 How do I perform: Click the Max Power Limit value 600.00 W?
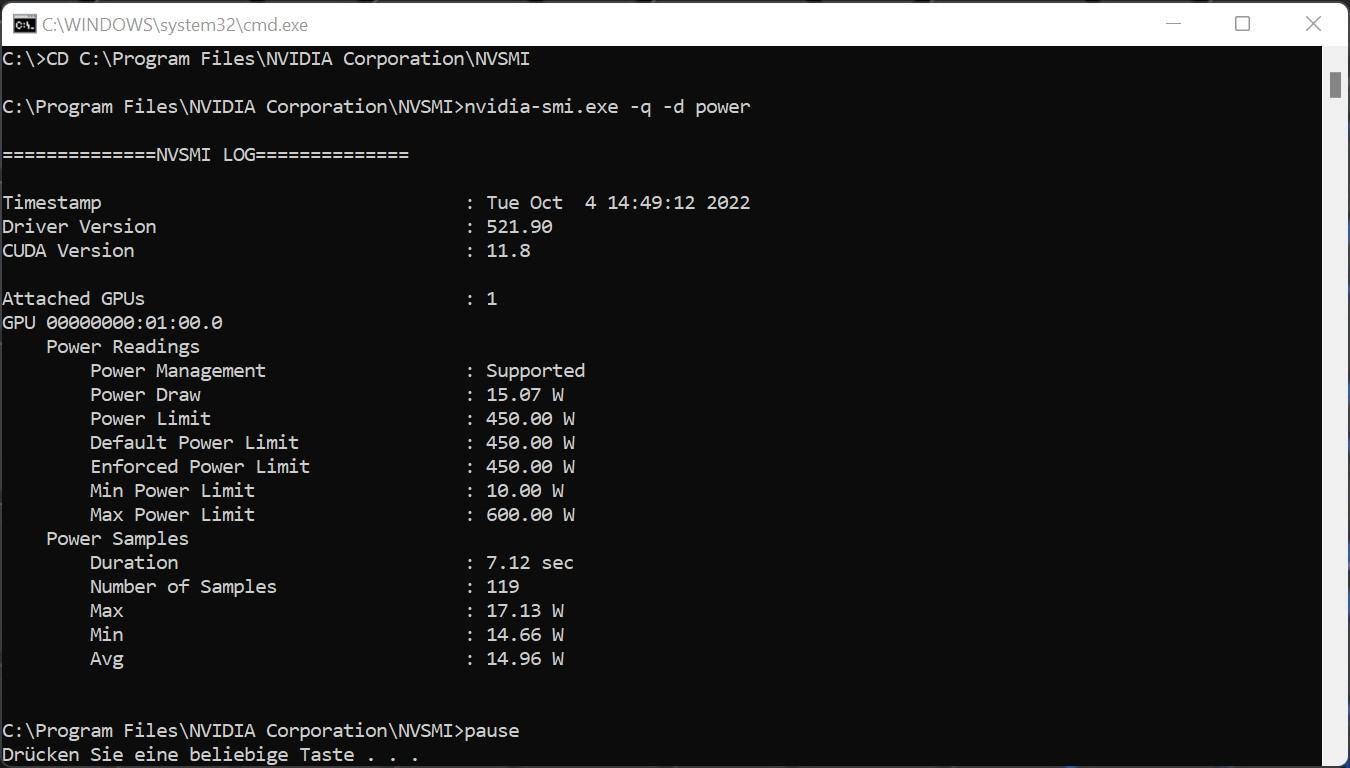click(x=530, y=515)
